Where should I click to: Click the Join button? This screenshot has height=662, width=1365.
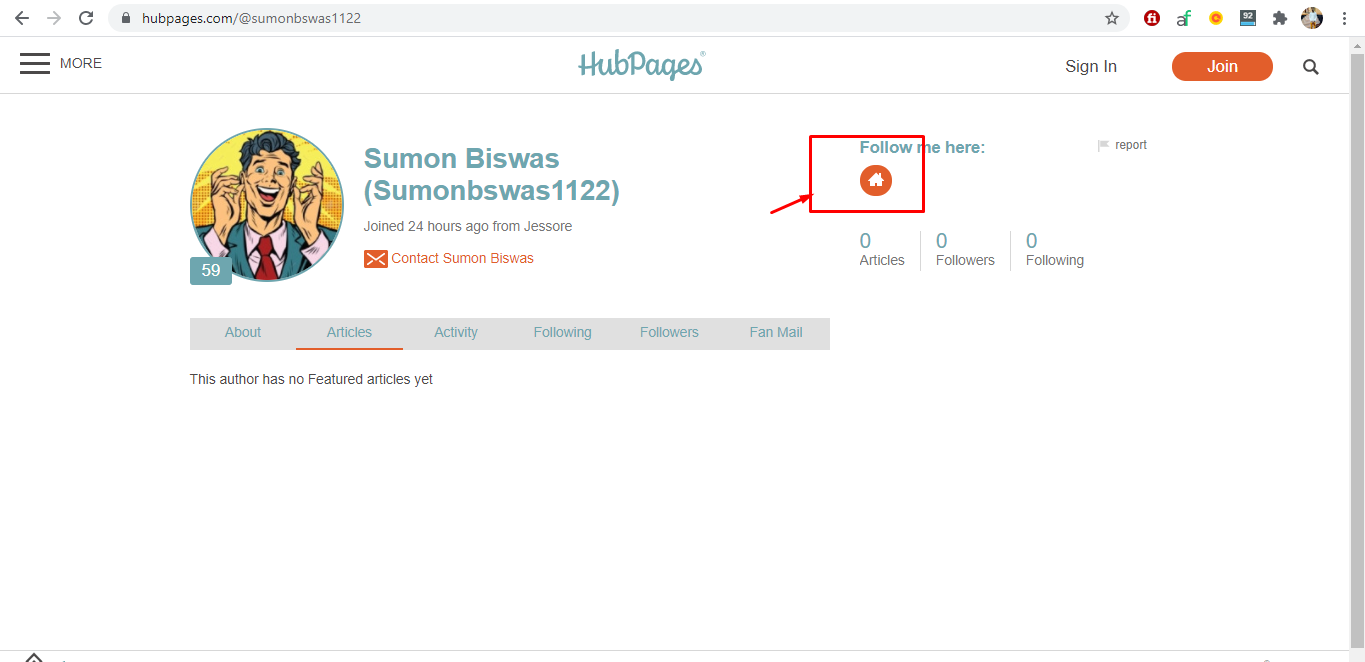point(1222,67)
